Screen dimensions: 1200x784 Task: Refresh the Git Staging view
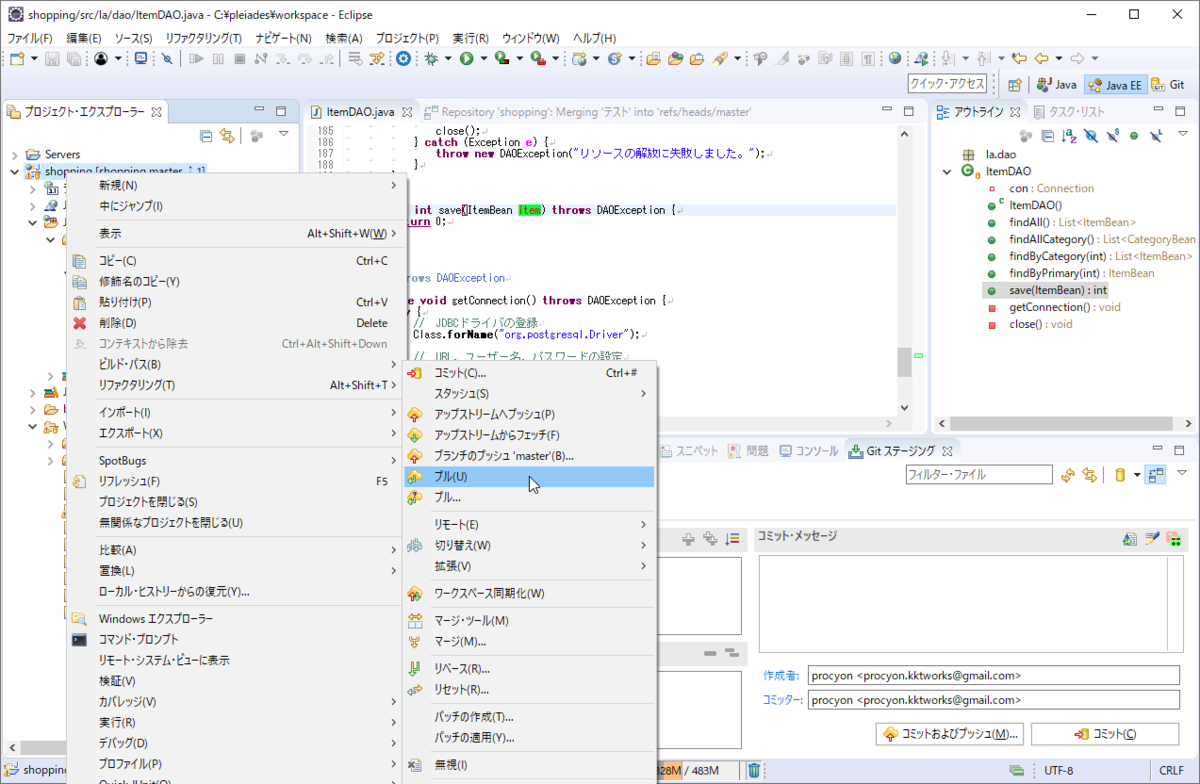[1068, 474]
